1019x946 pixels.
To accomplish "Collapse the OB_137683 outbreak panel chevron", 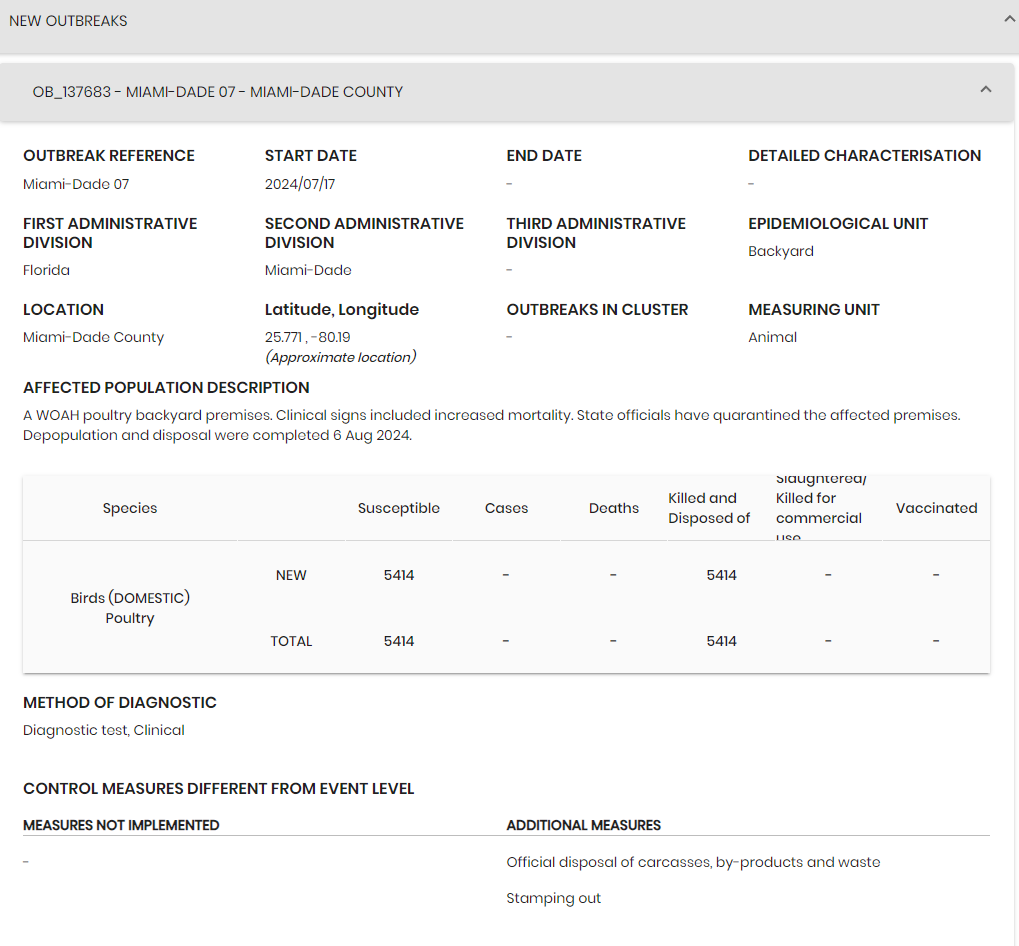I will [x=986, y=90].
